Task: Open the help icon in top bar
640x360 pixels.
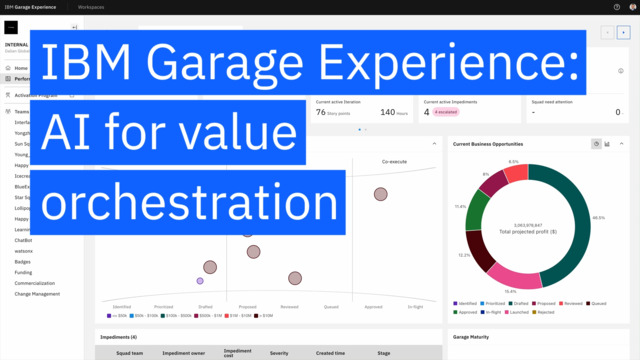Action: [x=617, y=7]
